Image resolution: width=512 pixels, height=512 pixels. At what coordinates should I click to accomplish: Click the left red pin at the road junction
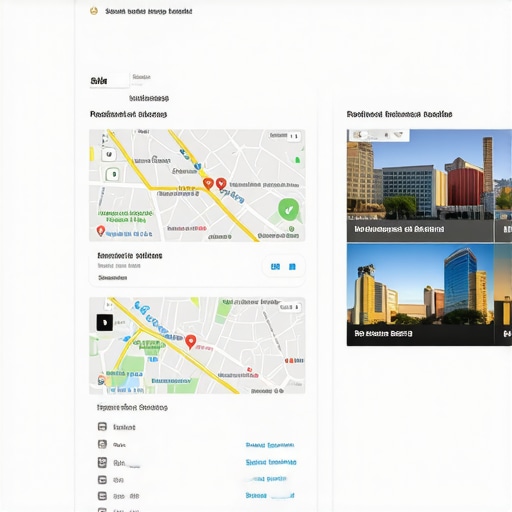coord(208,184)
